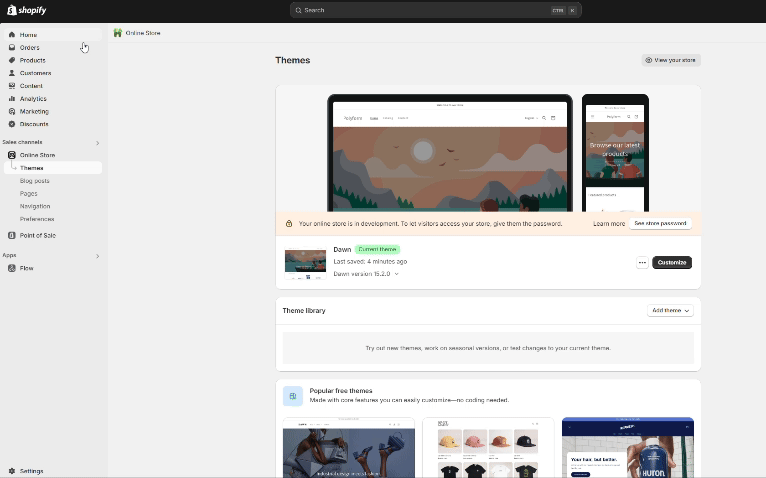This screenshot has height=478, width=766.
Task: Open the Add theme dropdown
Action: pos(670,310)
